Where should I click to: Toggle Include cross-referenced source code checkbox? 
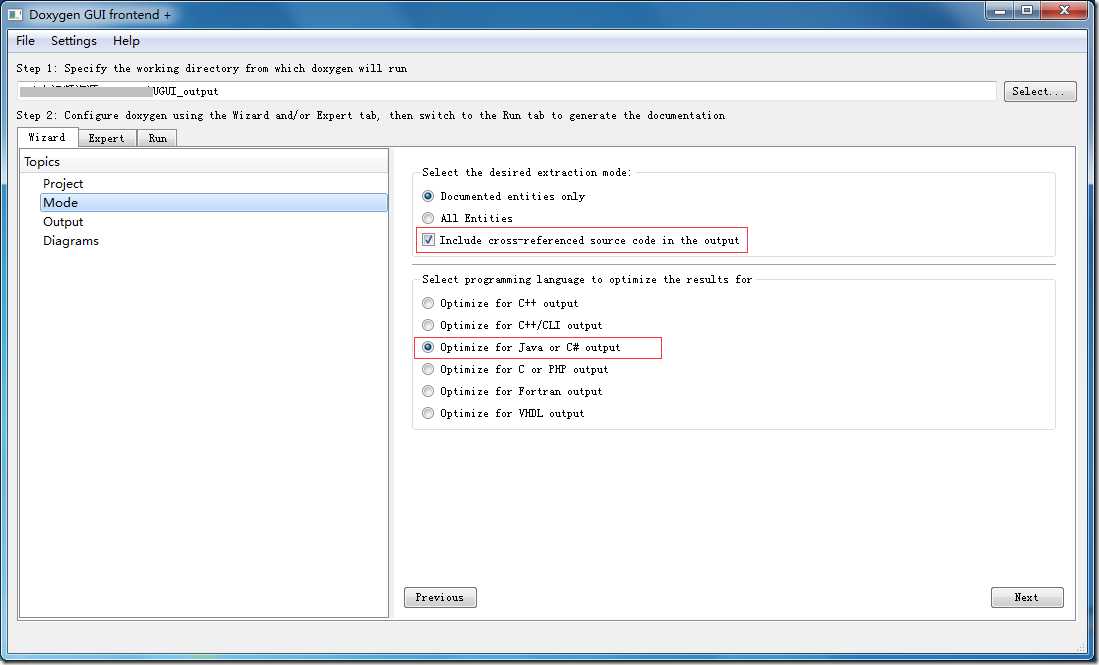coord(428,240)
